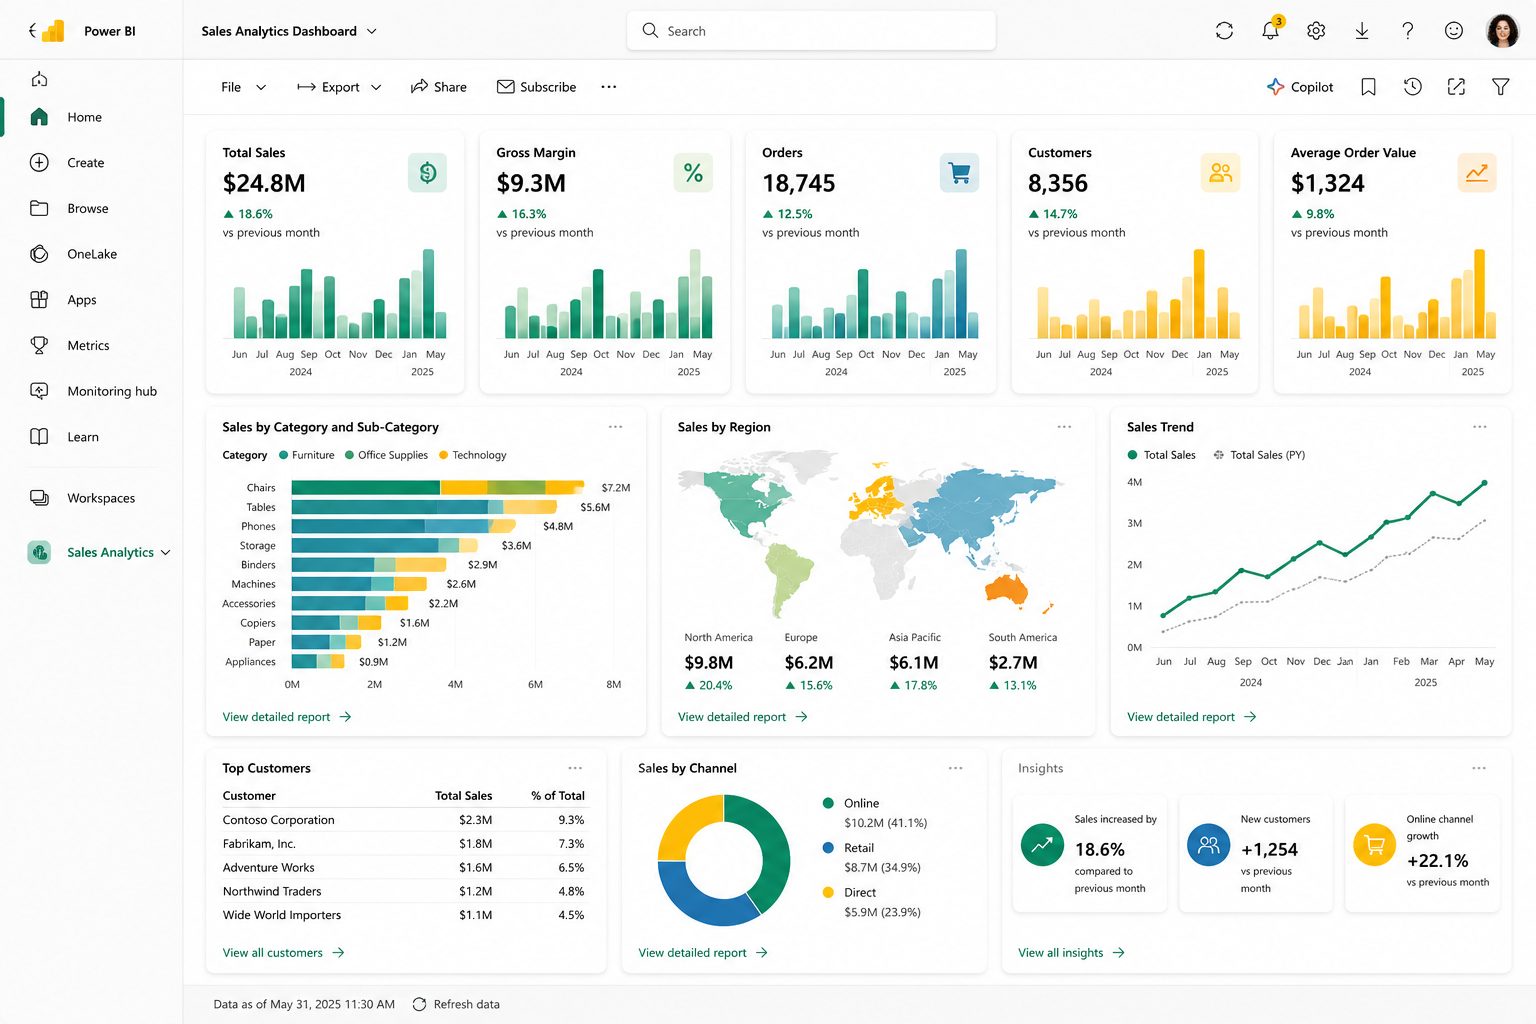Screen dimensions: 1536x1024
Task: Open the filter funnel icon
Action: point(1500,87)
